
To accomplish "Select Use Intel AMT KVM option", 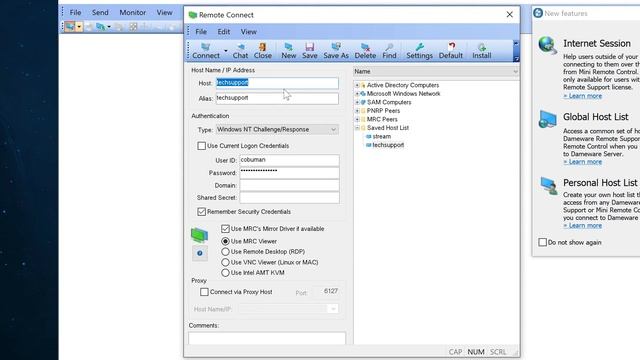I will point(225,273).
